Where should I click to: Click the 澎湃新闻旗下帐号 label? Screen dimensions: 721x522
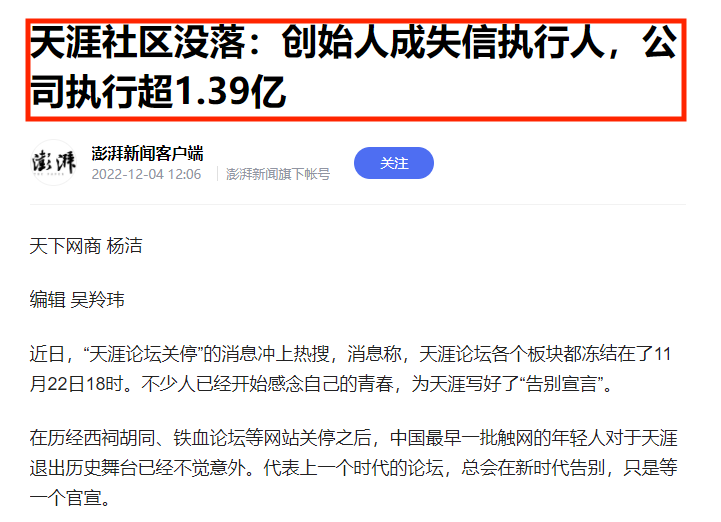pos(278,174)
